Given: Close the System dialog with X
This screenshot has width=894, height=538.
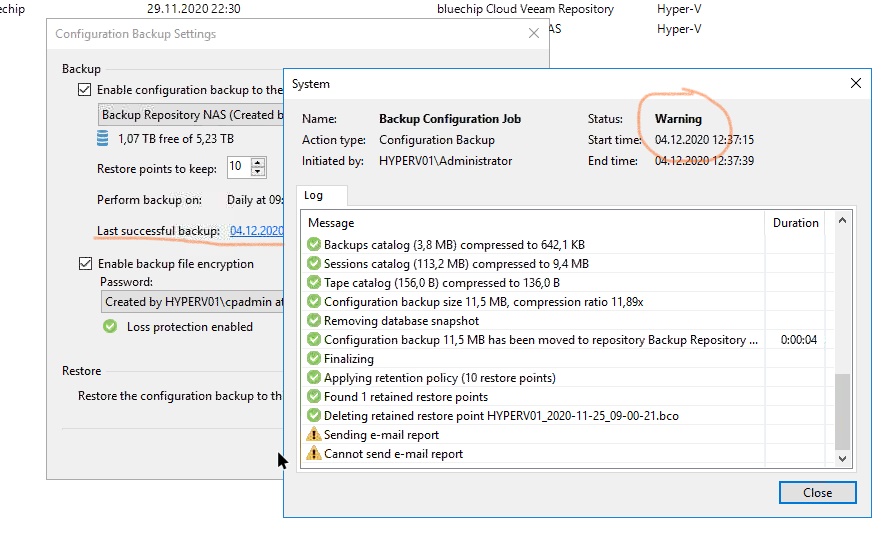Looking at the screenshot, I should [x=856, y=83].
